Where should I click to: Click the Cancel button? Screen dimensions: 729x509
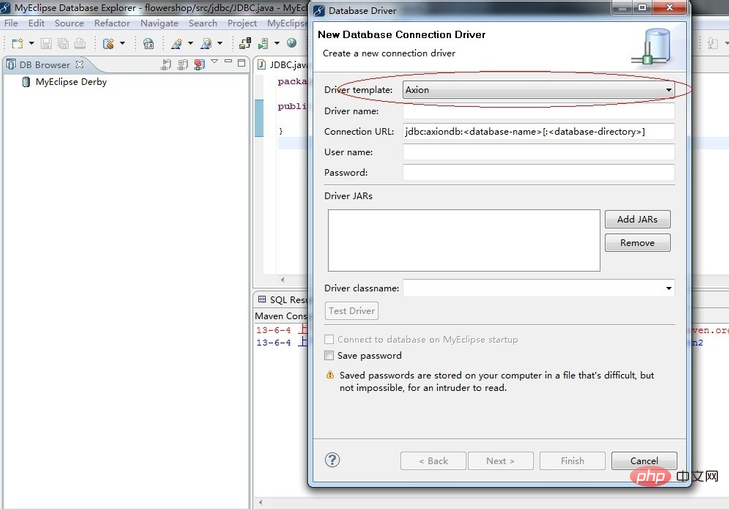click(x=644, y=461)
